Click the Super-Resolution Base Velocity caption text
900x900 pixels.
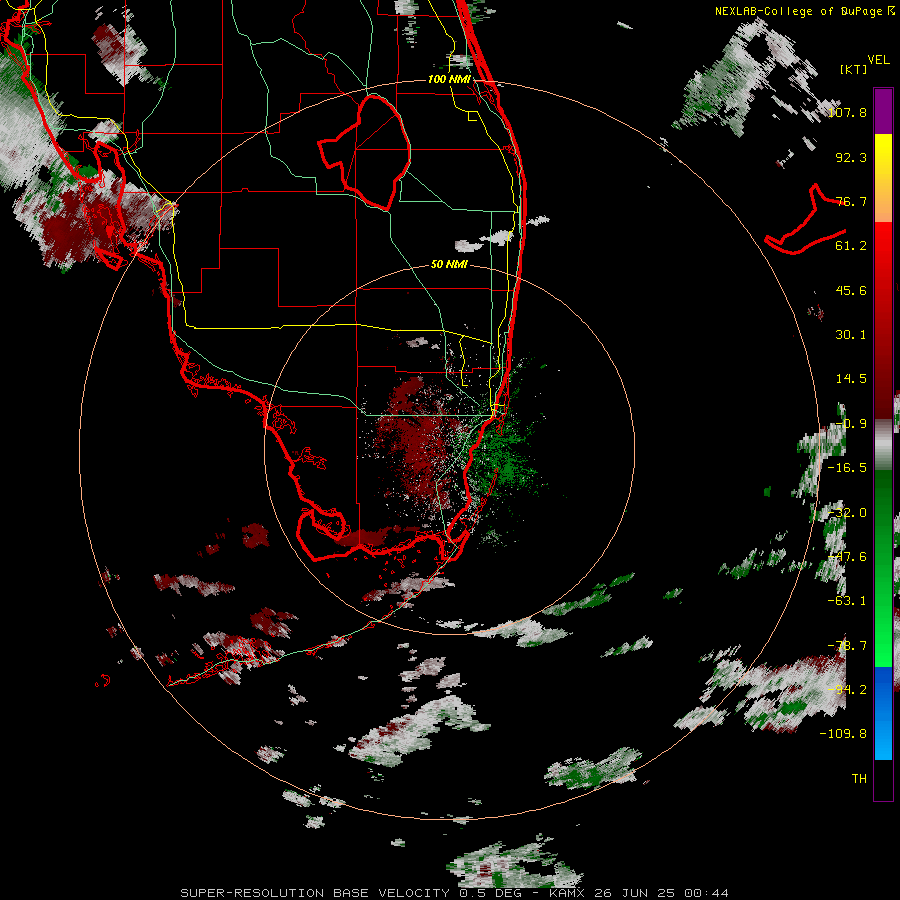pyautogui.click(x=455, y=893)
